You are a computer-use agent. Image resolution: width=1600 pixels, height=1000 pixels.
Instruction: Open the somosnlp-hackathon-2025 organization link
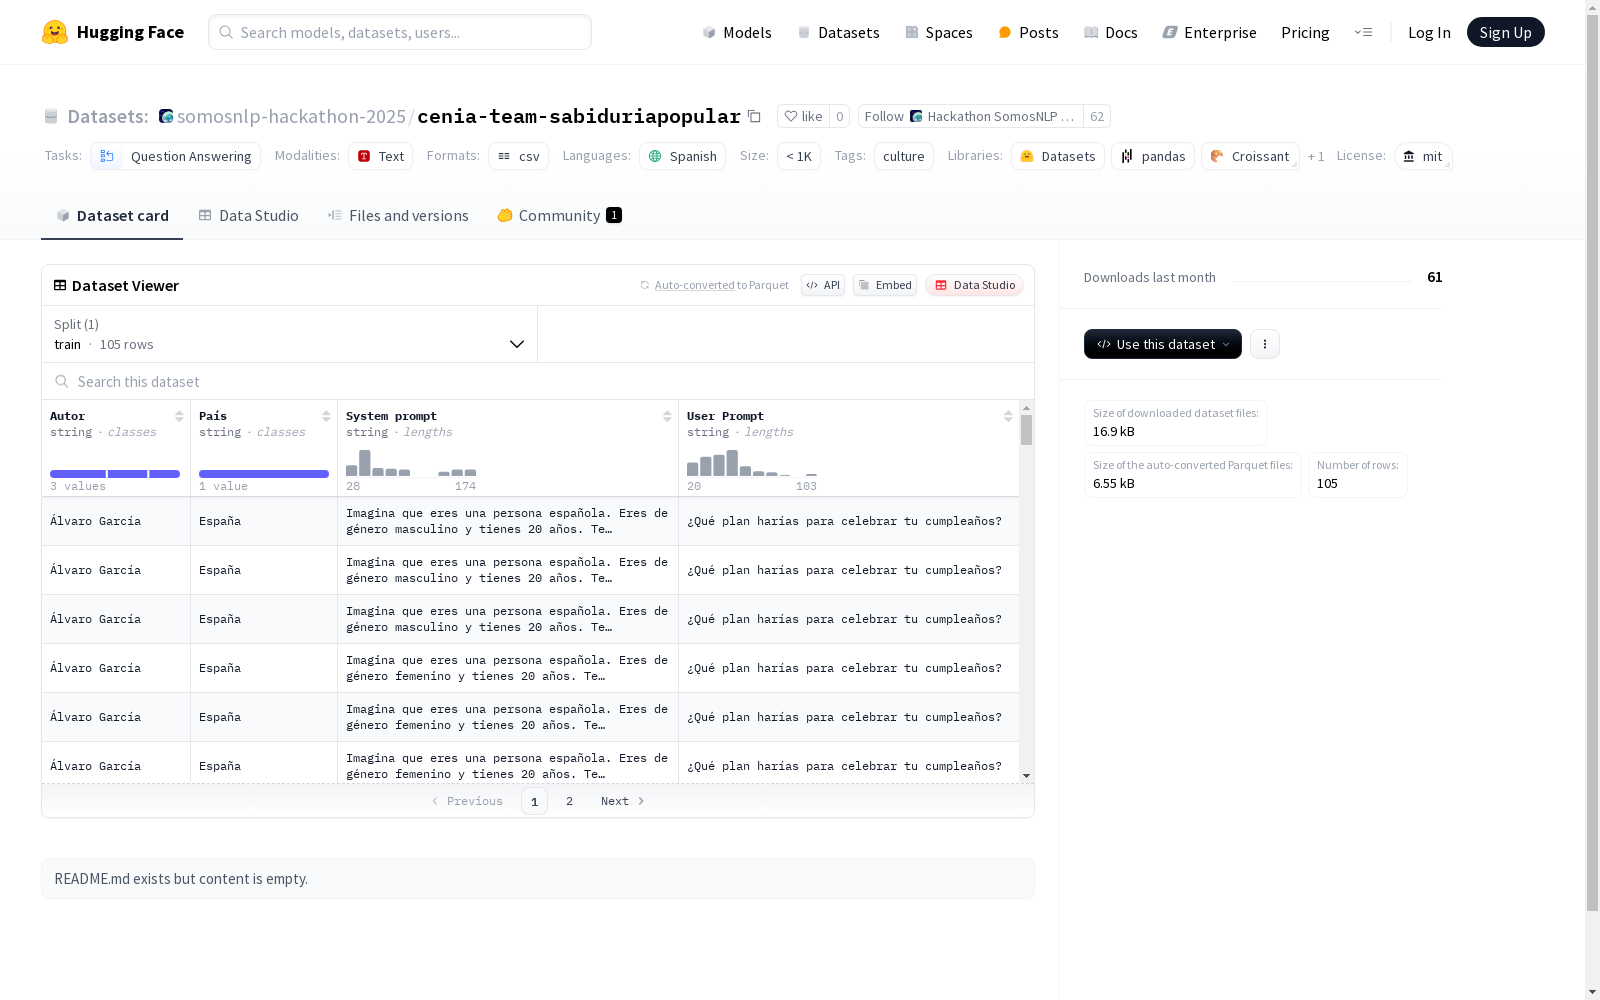tap(291, 116)
